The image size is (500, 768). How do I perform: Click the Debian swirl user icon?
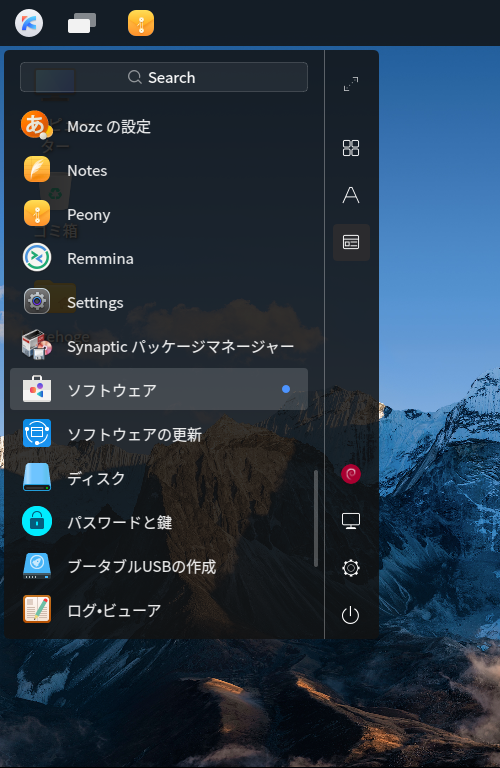click(351, 474)
